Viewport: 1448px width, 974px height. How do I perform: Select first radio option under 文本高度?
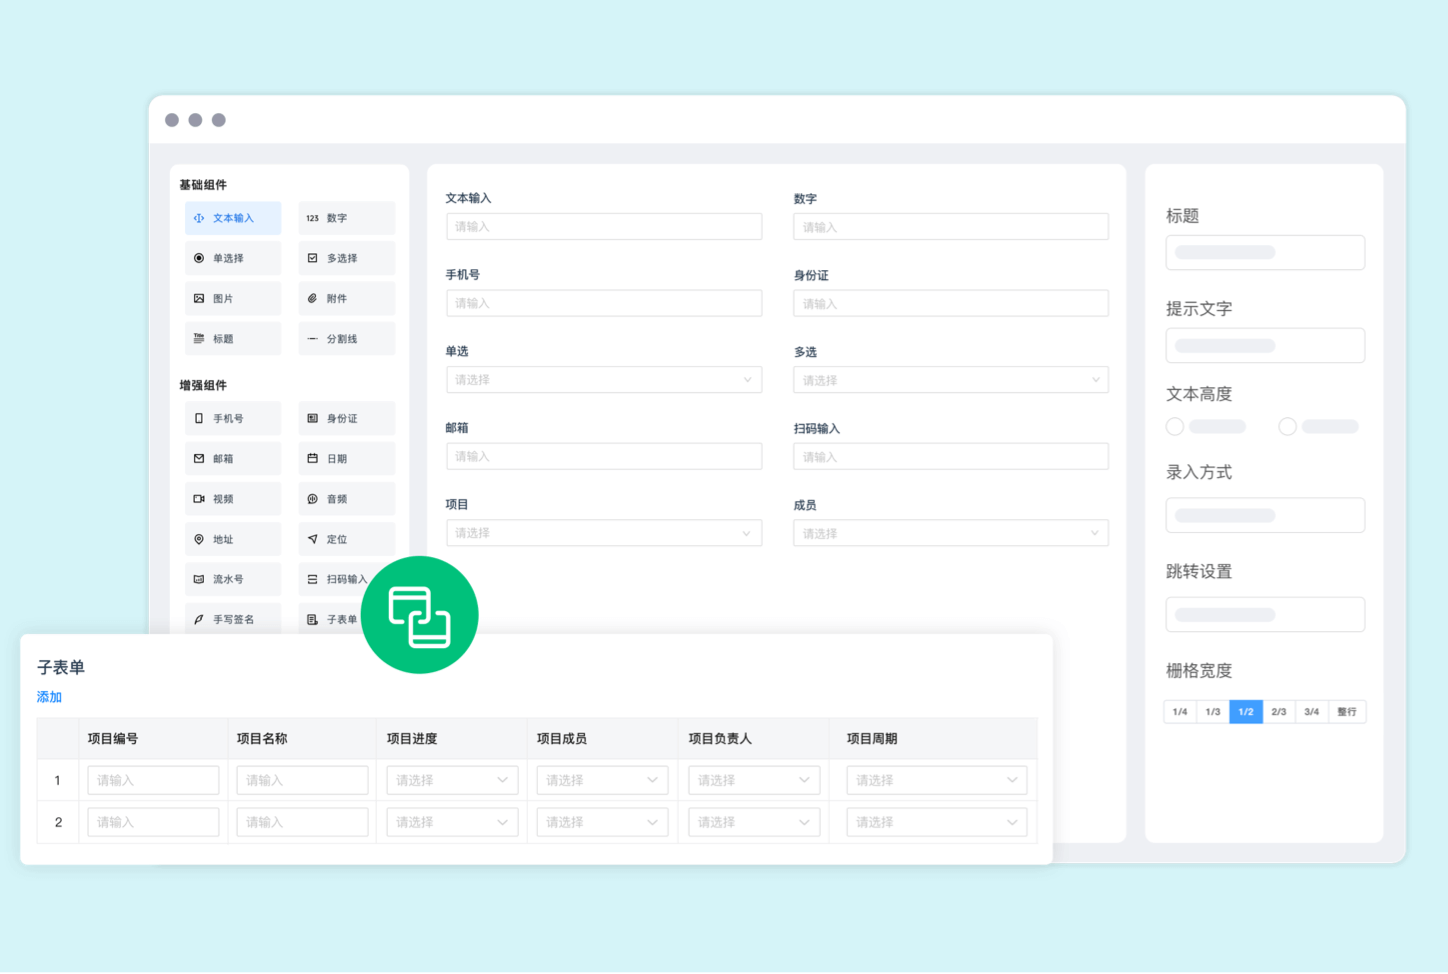[1175, 427]
